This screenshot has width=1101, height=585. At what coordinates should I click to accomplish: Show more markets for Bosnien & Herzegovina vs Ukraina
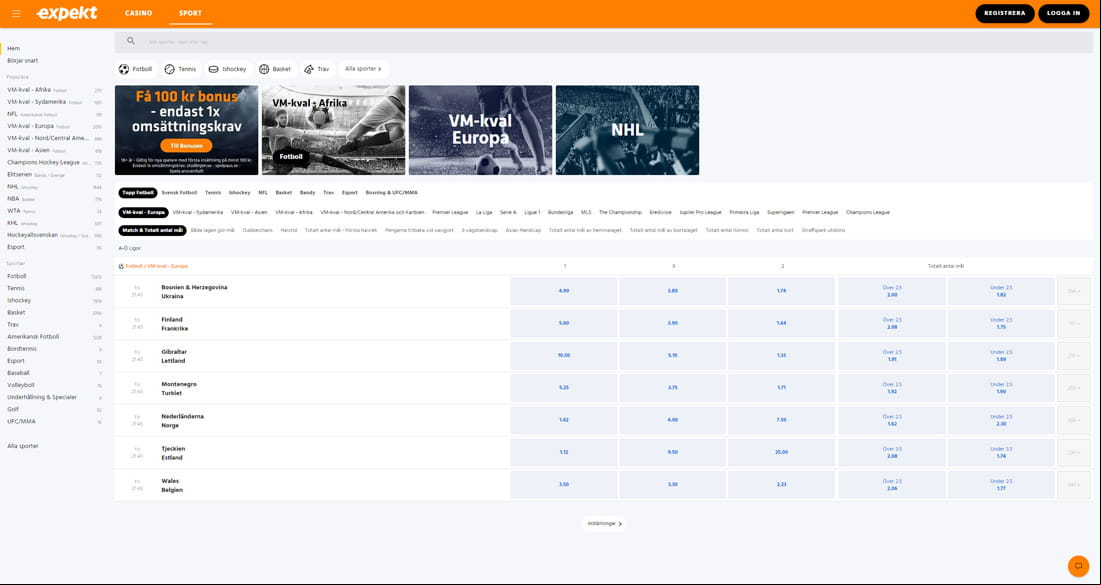tap(1074, 291)
